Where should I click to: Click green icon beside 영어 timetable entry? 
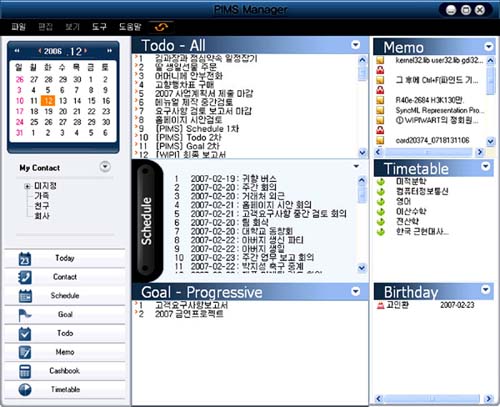[380, 202]
